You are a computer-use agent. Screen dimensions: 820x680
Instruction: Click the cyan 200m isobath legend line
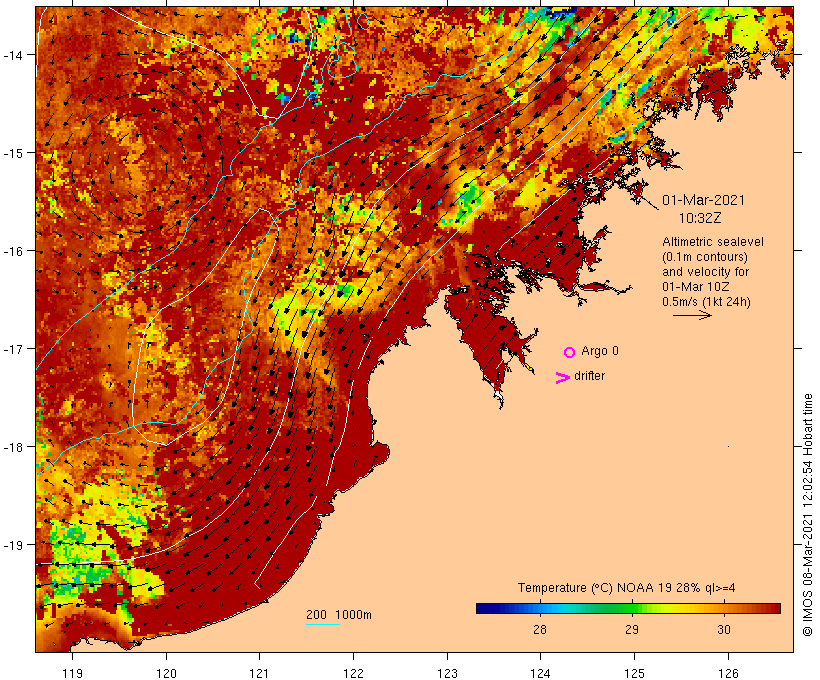(323, 624)
